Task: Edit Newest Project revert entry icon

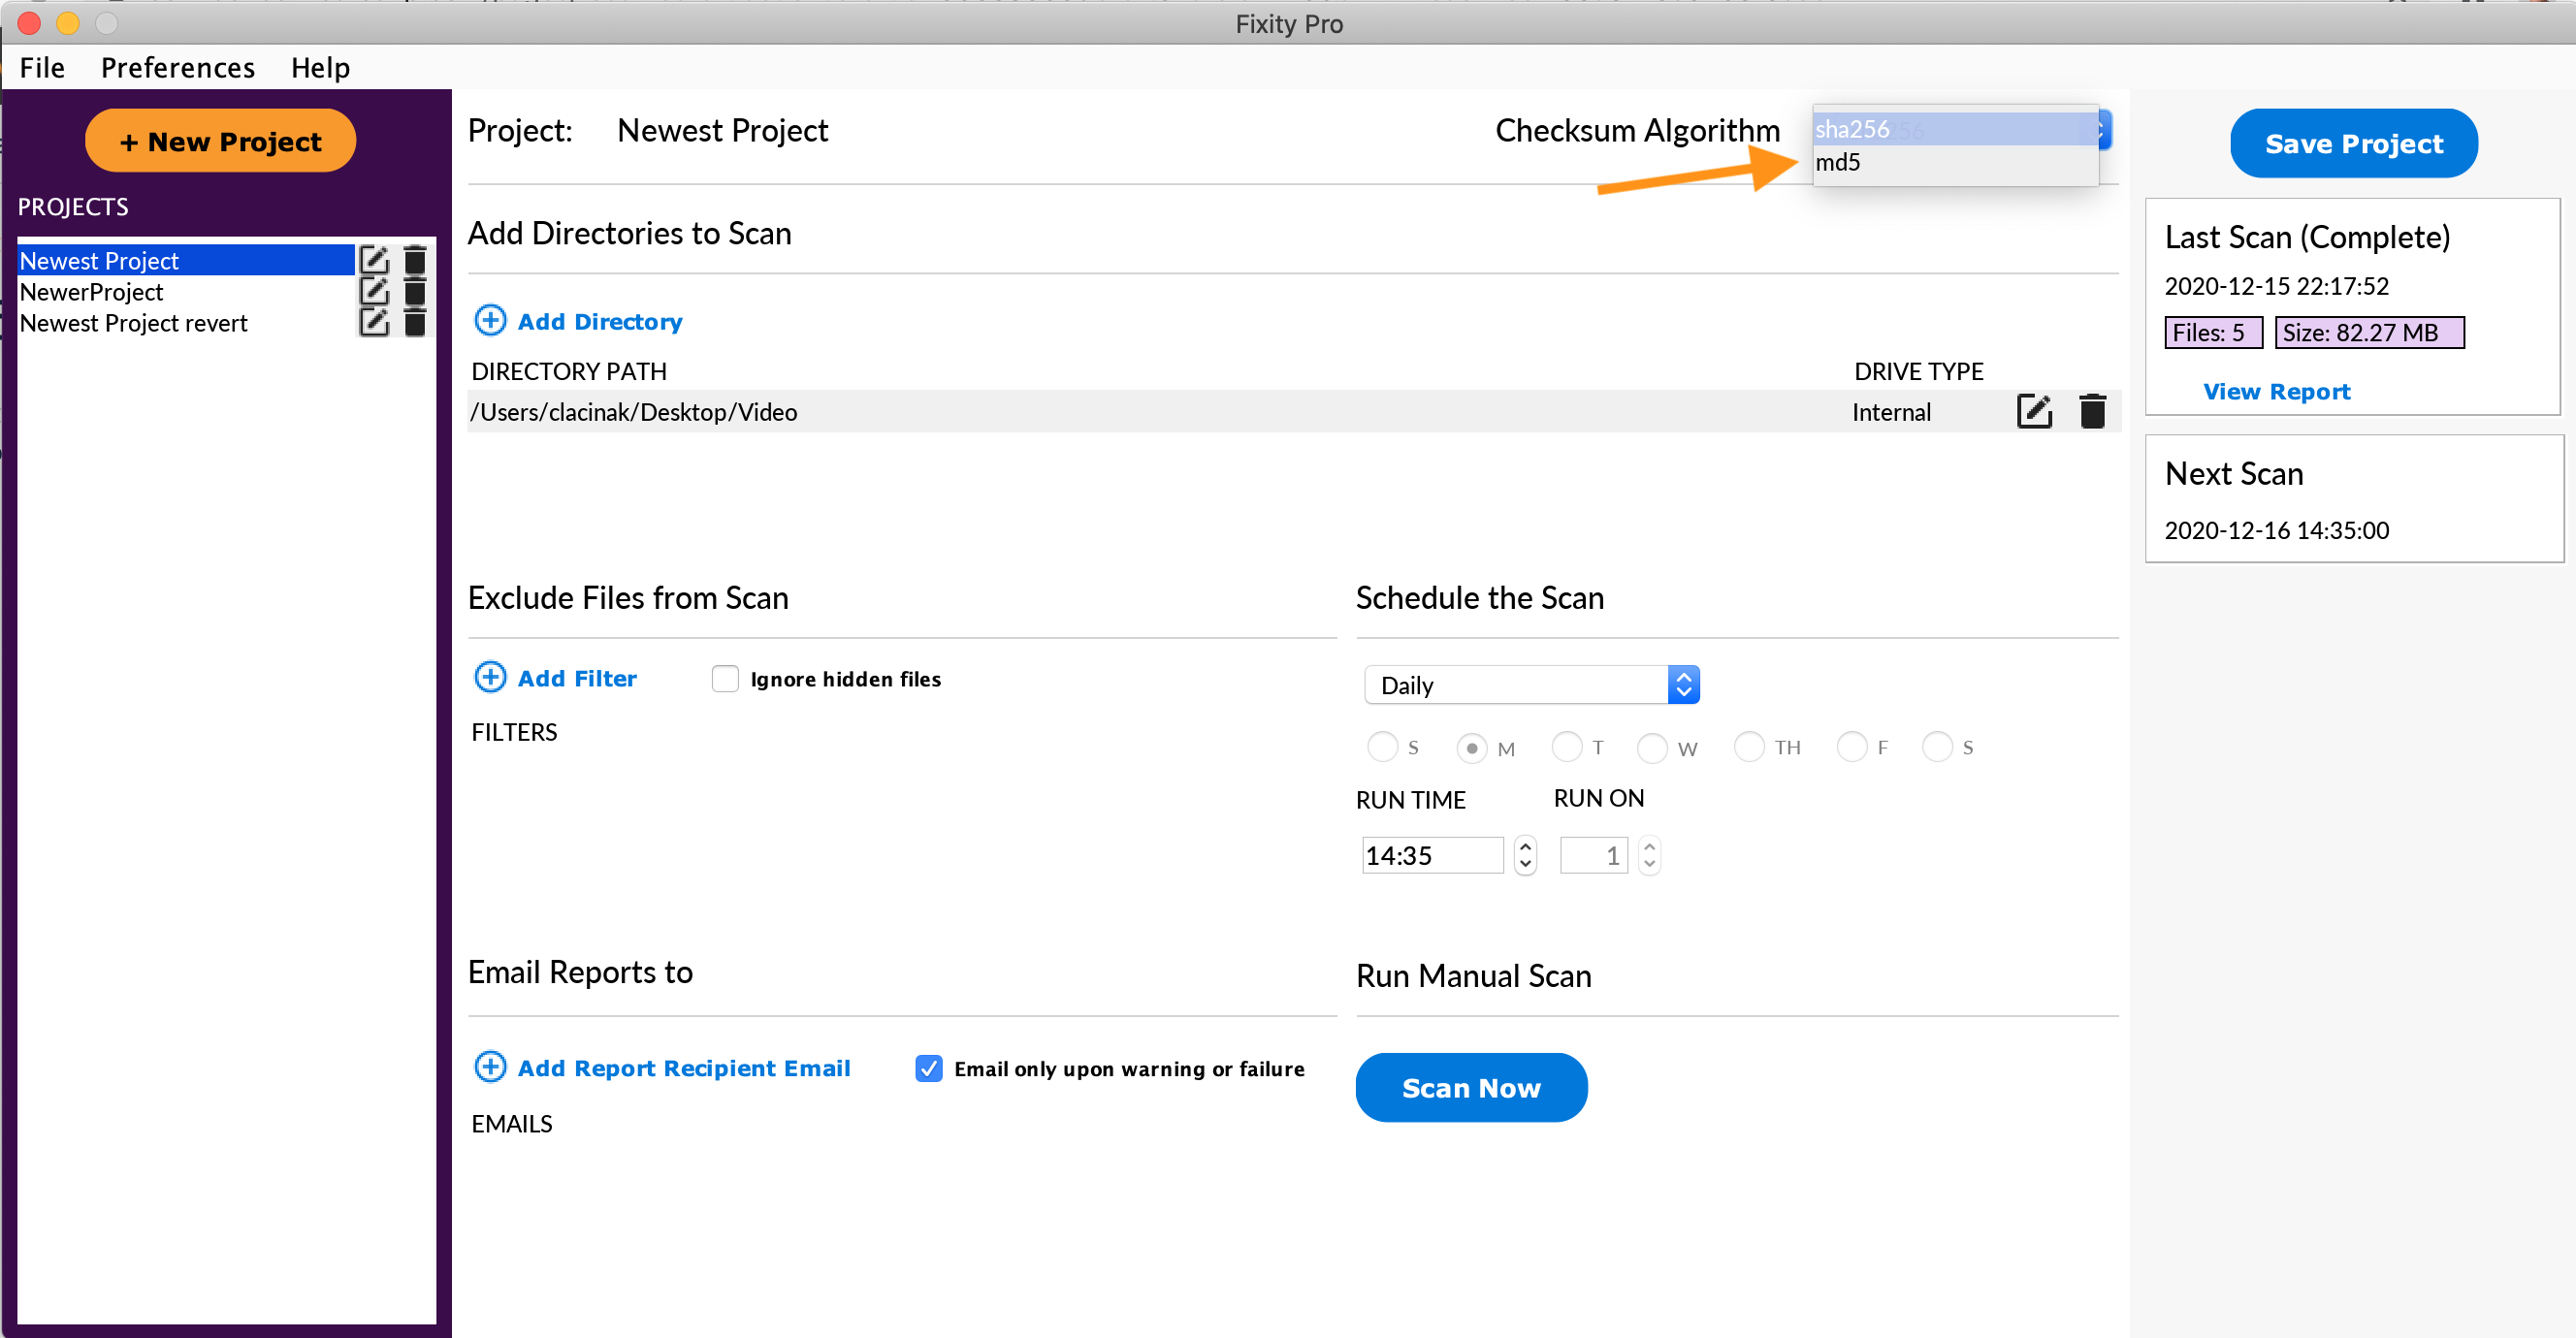Action: point(374,322)
